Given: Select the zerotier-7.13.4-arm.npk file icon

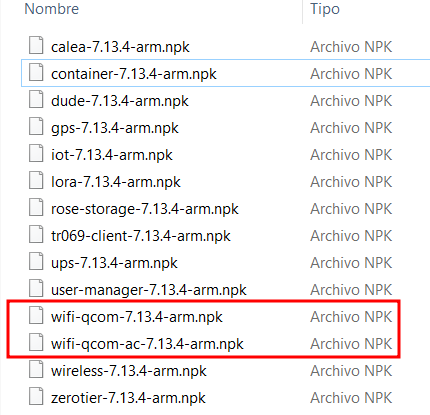Looking at the screenshot, I should (x=36, y=396).
